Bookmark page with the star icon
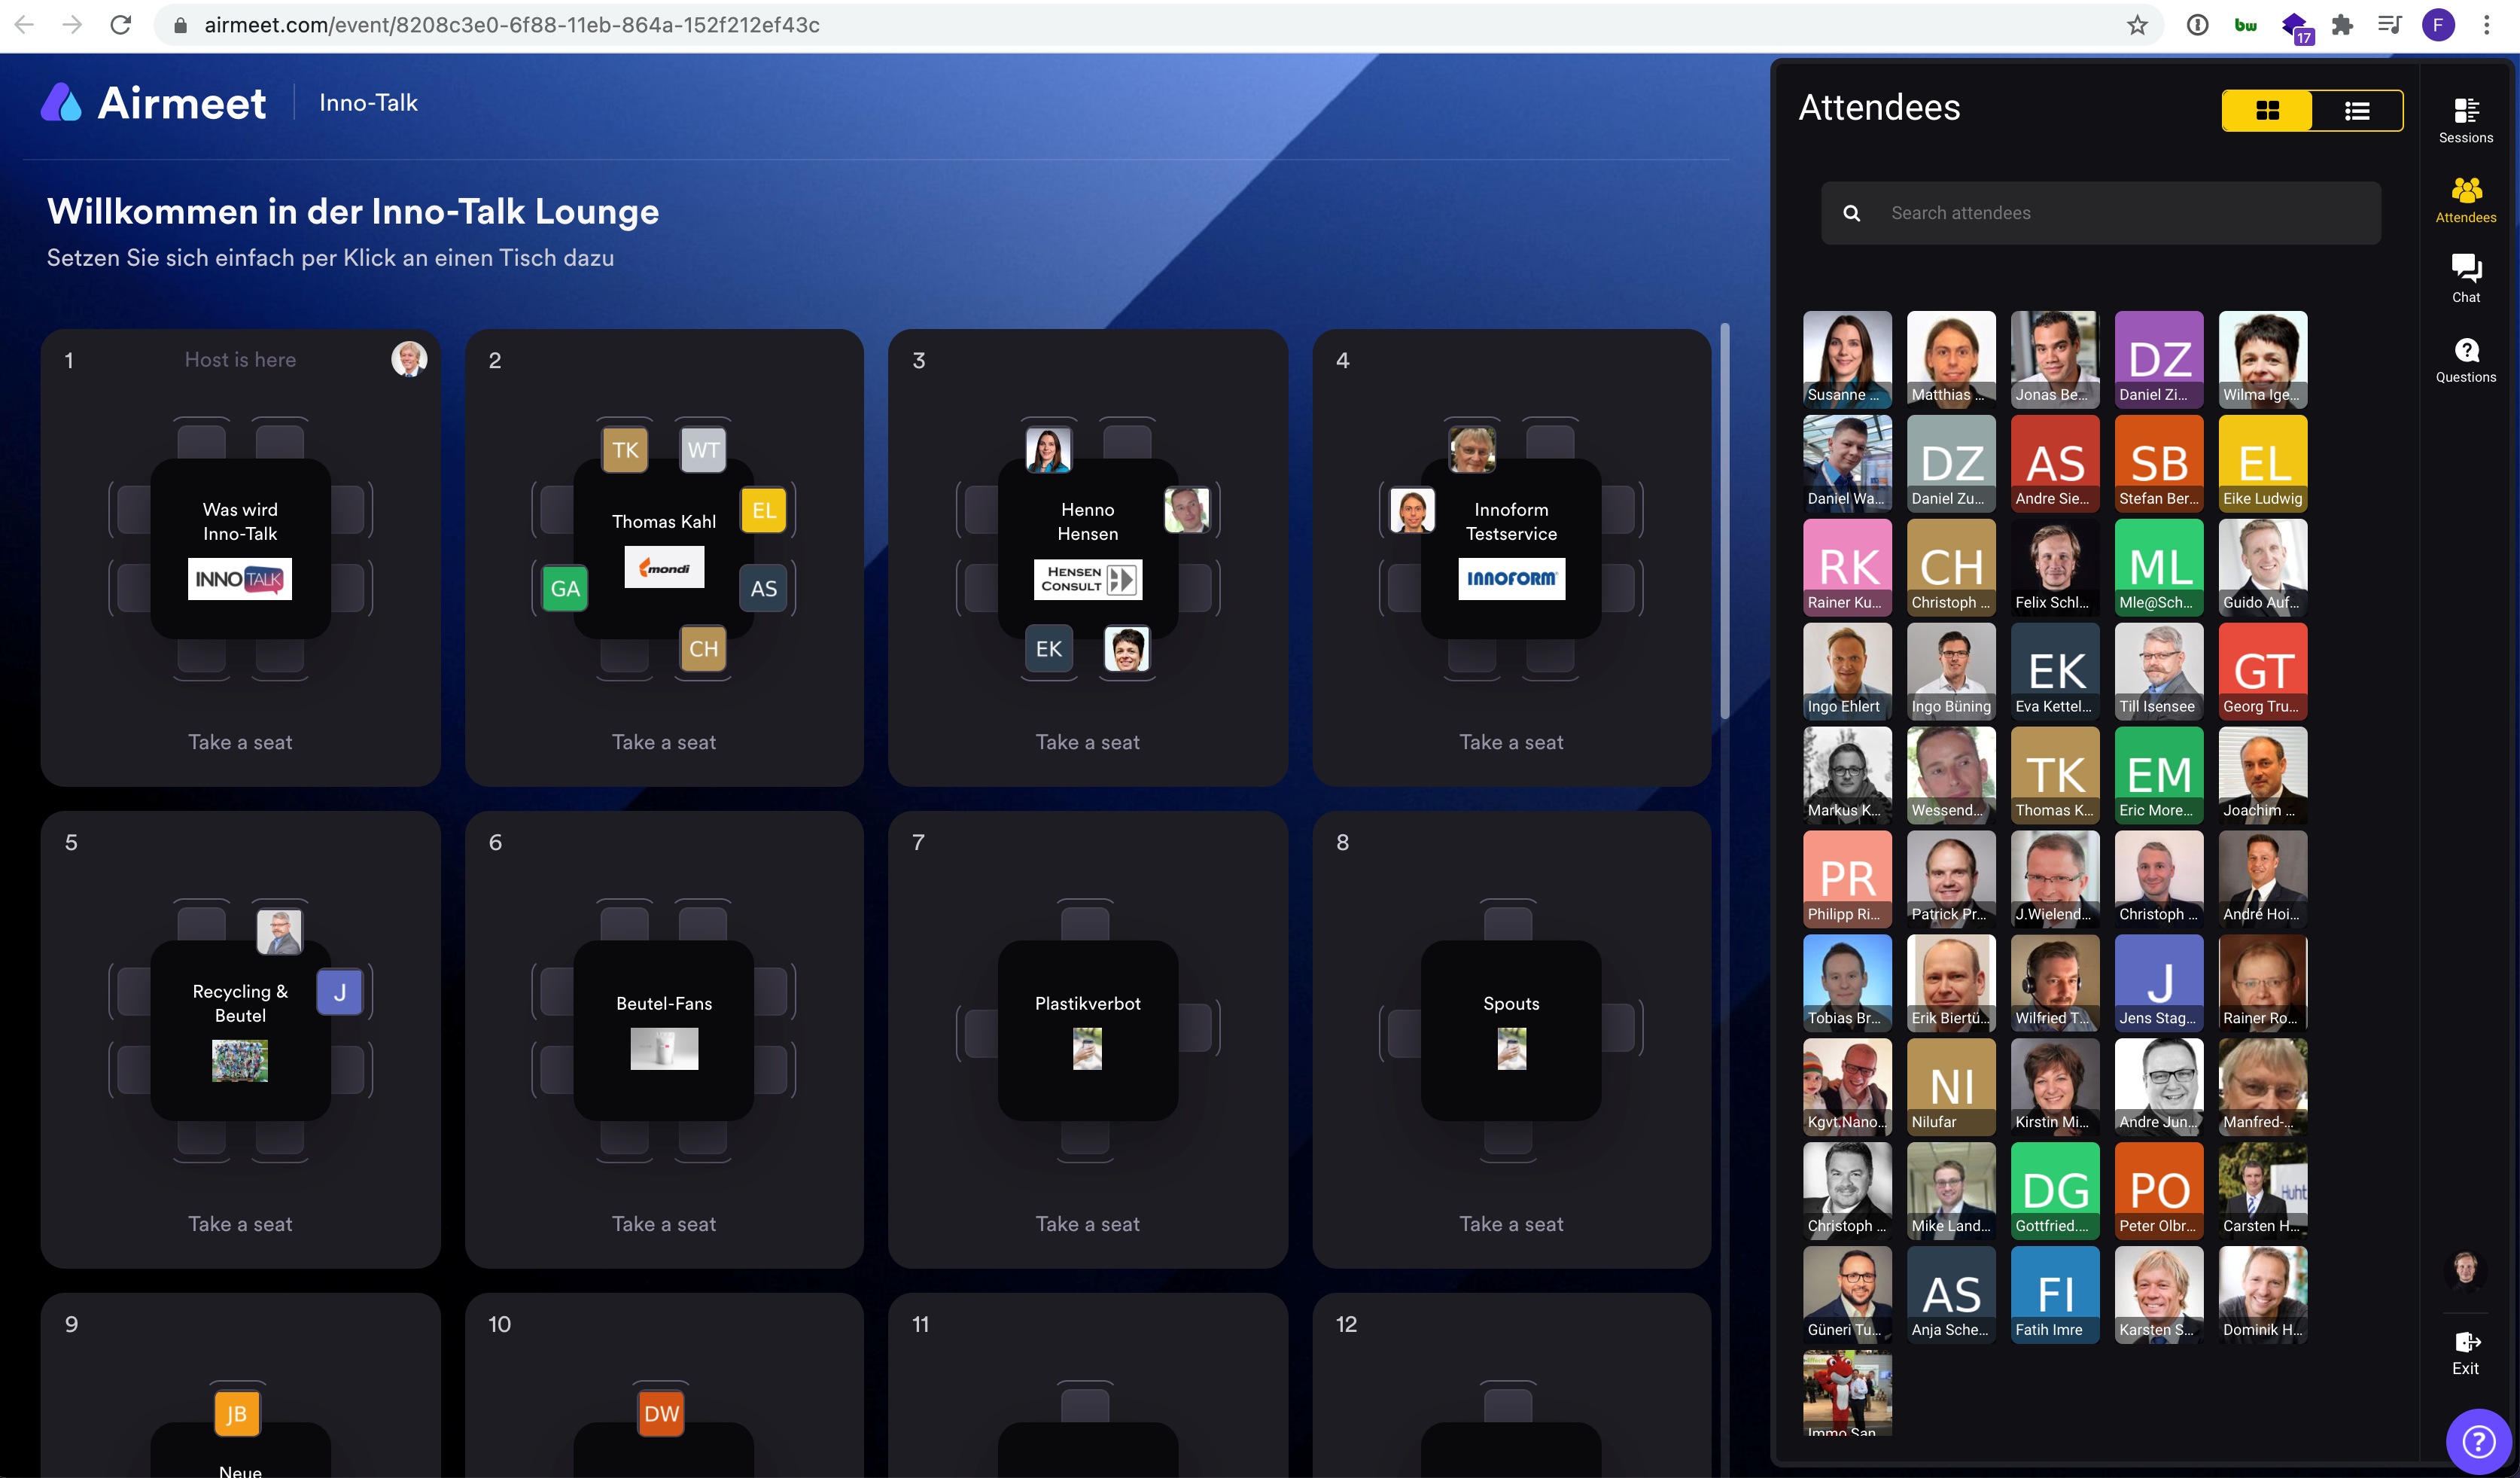The height and width of the screenshot is (1478, 2520). point(2137,25)
